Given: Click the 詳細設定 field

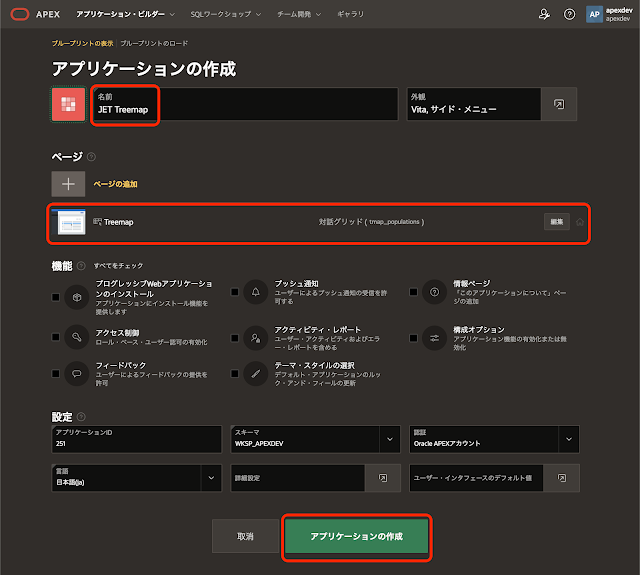Looking at the screenshot, I should pos(298,478).
